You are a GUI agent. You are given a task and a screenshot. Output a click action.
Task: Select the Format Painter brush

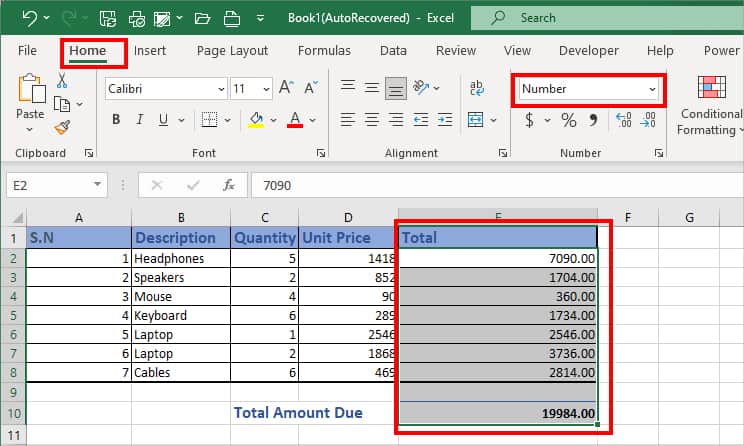pyautogui.click(x=62, y=127)
